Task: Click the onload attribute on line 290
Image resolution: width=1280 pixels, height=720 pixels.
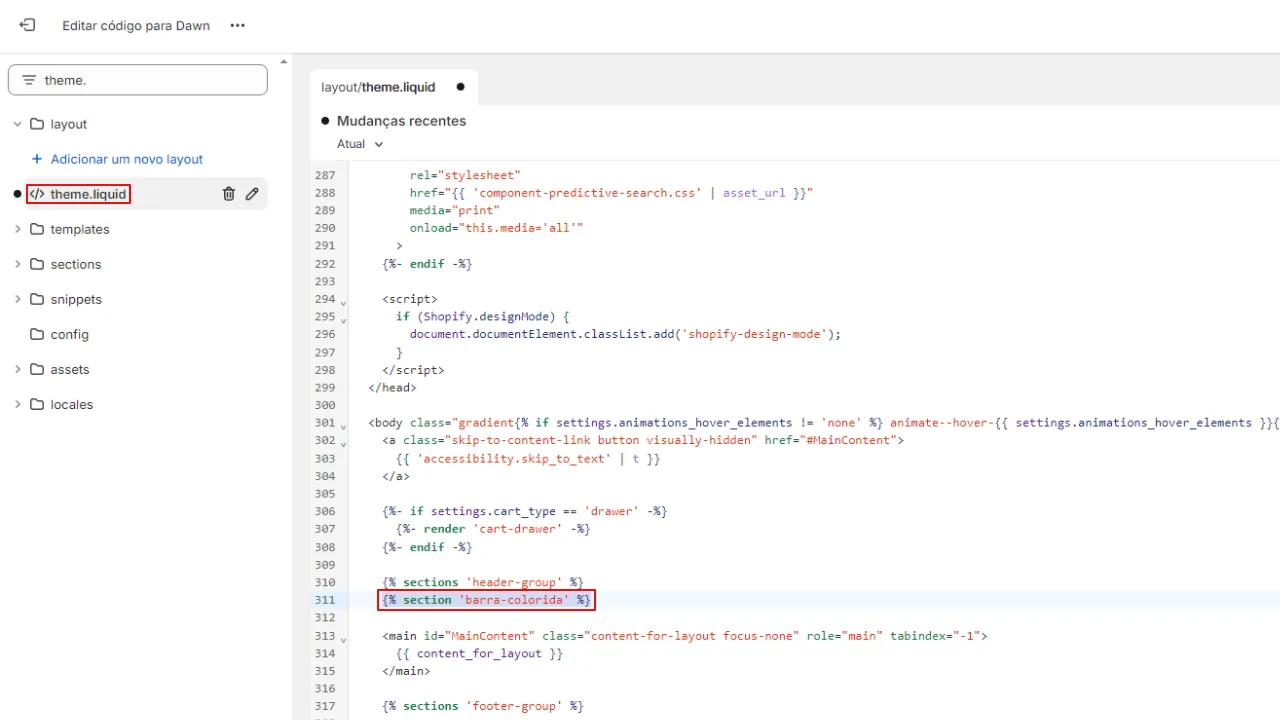Action: [x=496, y=228]
